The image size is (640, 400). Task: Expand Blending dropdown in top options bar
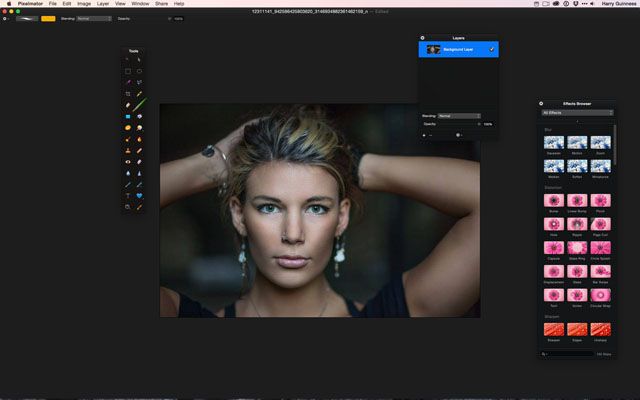tap(95, 18)
